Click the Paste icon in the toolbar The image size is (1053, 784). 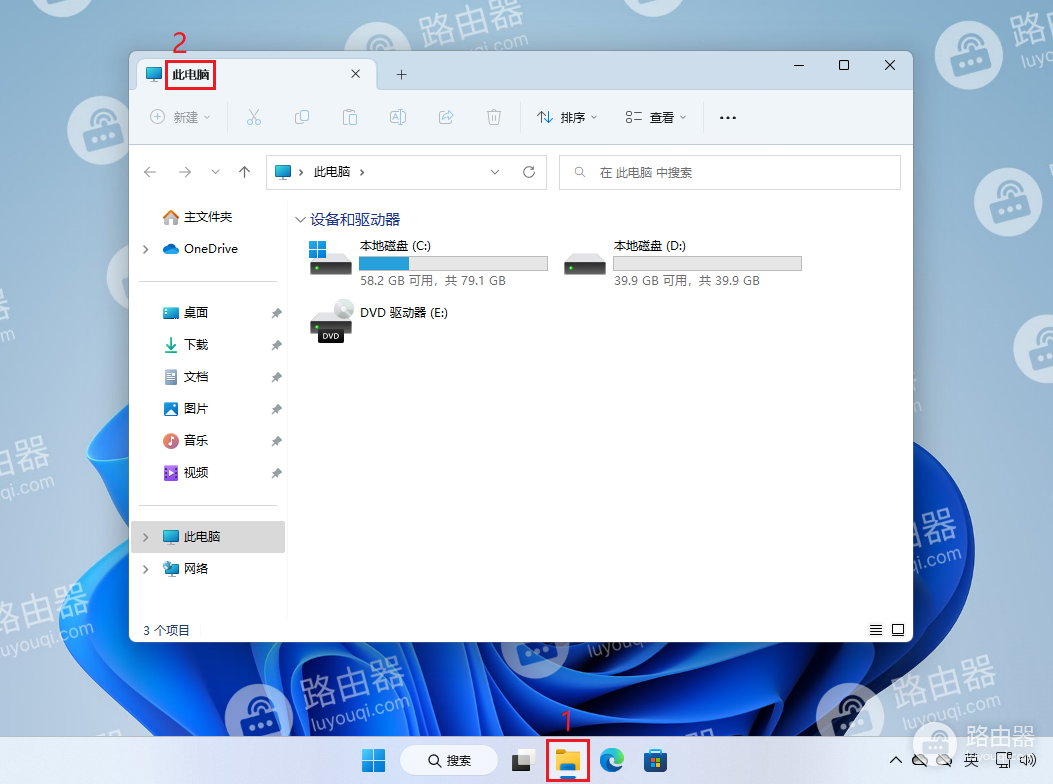[x=350, y=117]
